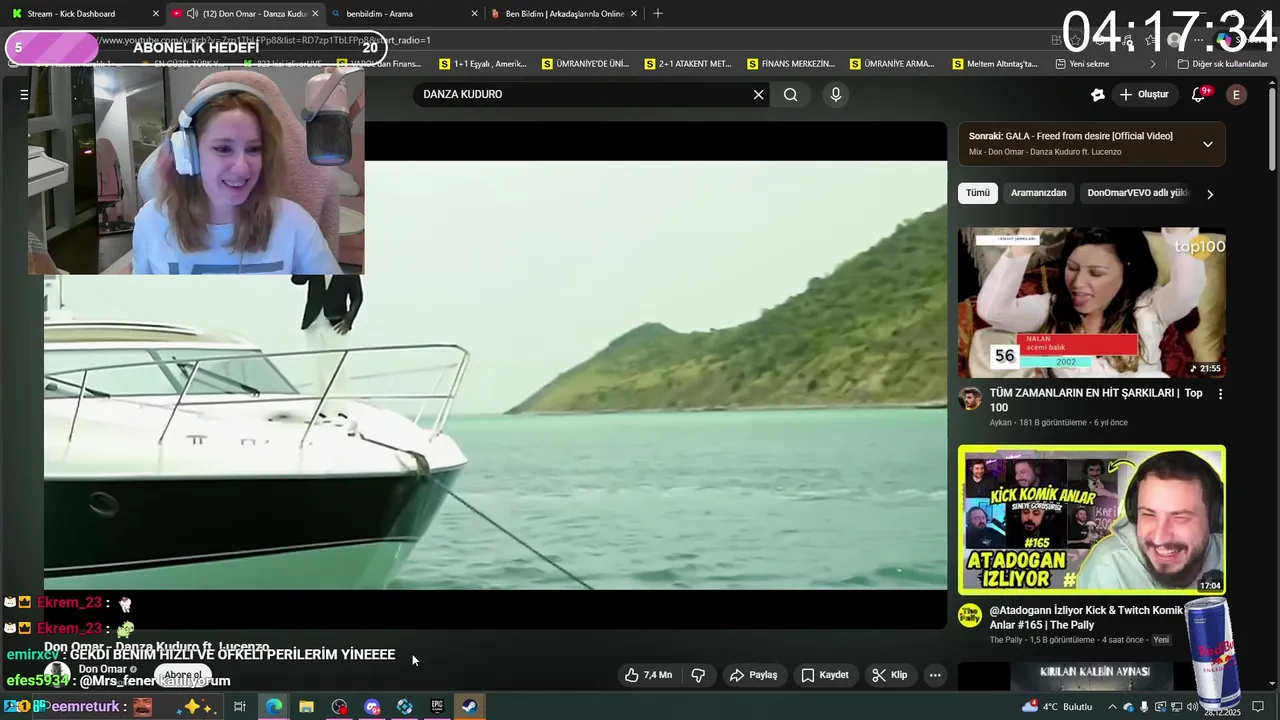
Task: Show hidden system tray icons chevron
Action: 1112,707
